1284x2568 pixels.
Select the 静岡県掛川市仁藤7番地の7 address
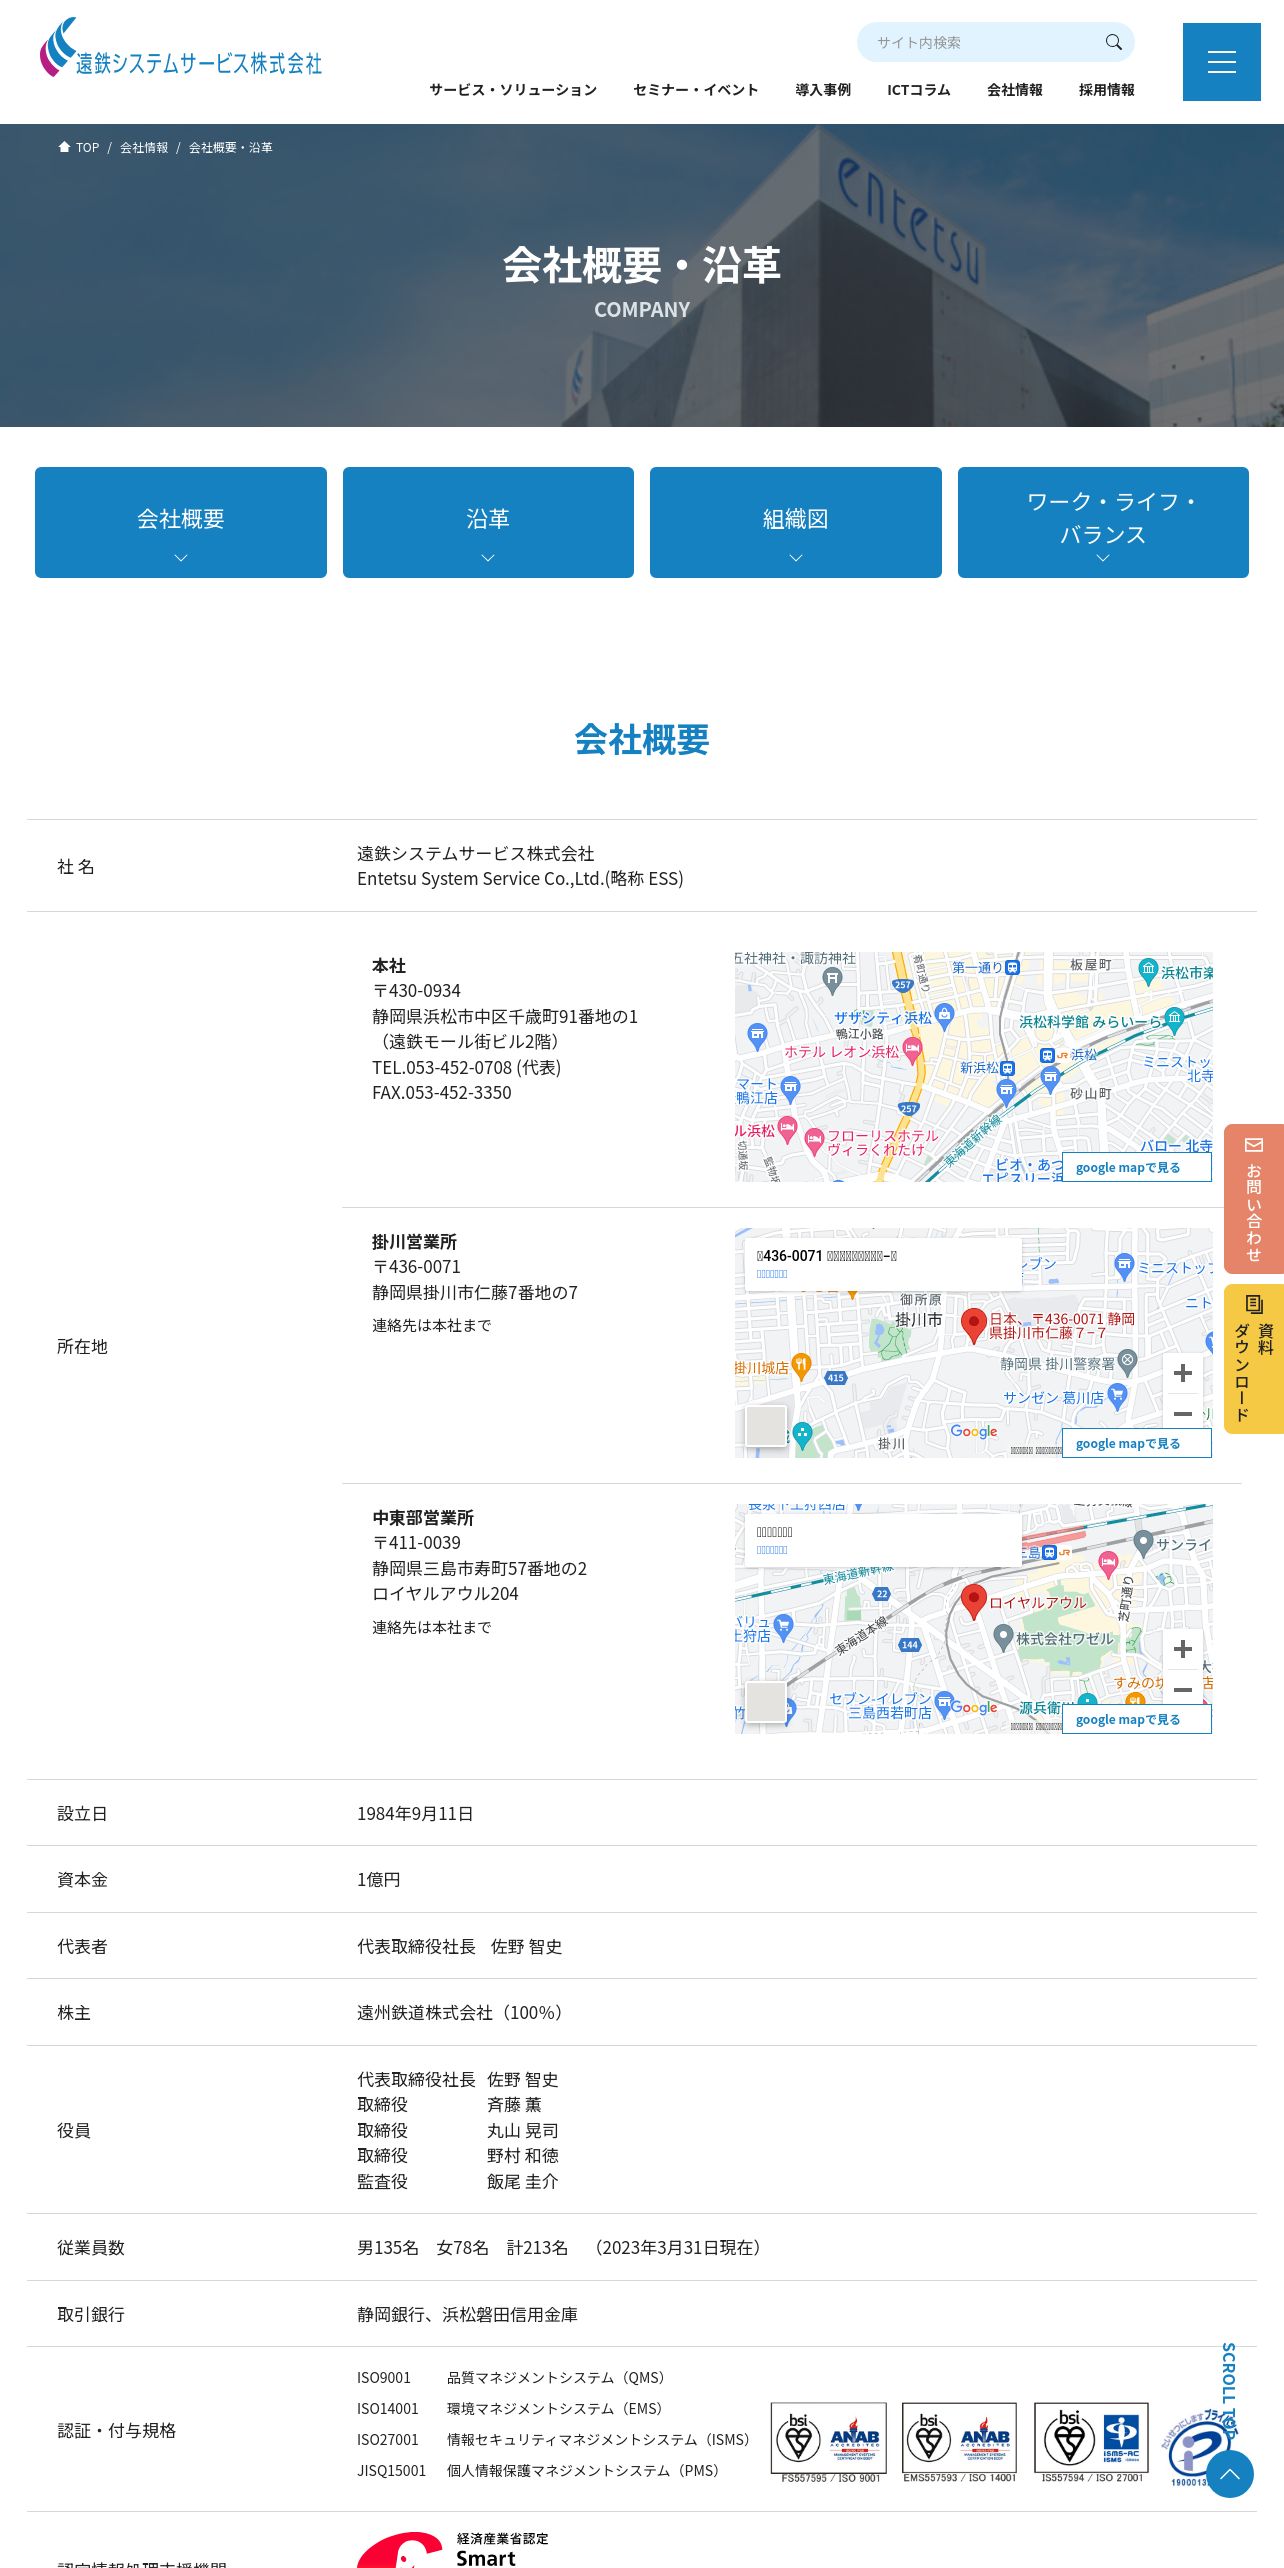[x=475, y=1293]
